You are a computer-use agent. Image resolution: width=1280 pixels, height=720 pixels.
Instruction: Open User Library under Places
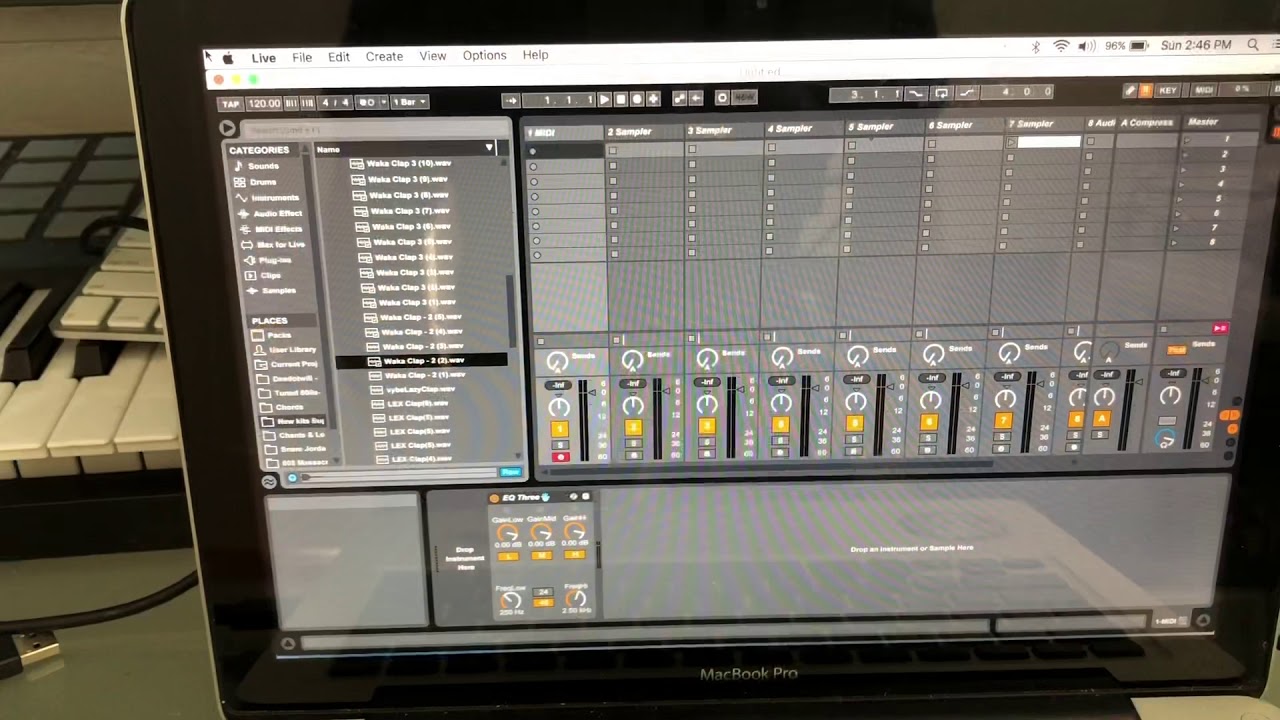click(x=286, y=350)
